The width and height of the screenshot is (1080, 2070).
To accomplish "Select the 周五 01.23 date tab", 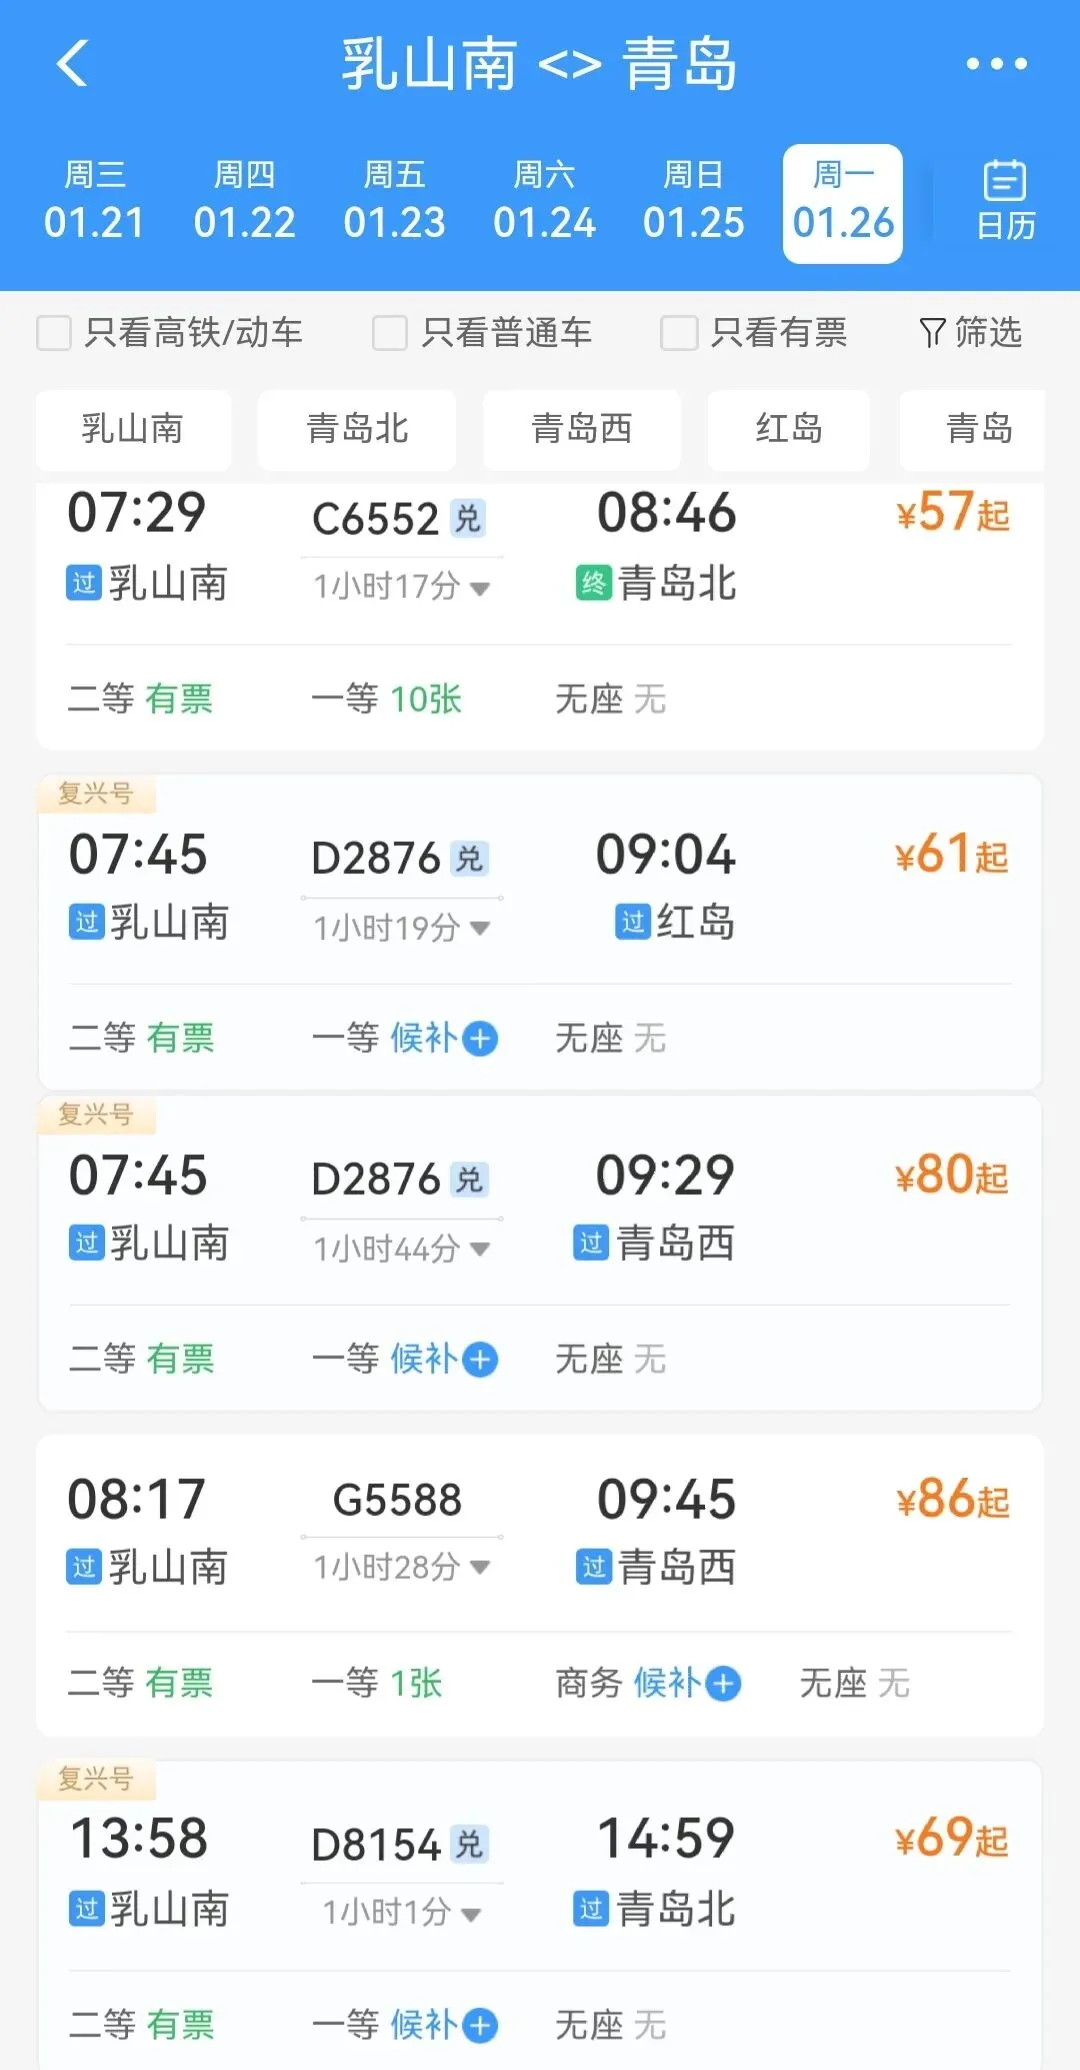I will (394, 201).
